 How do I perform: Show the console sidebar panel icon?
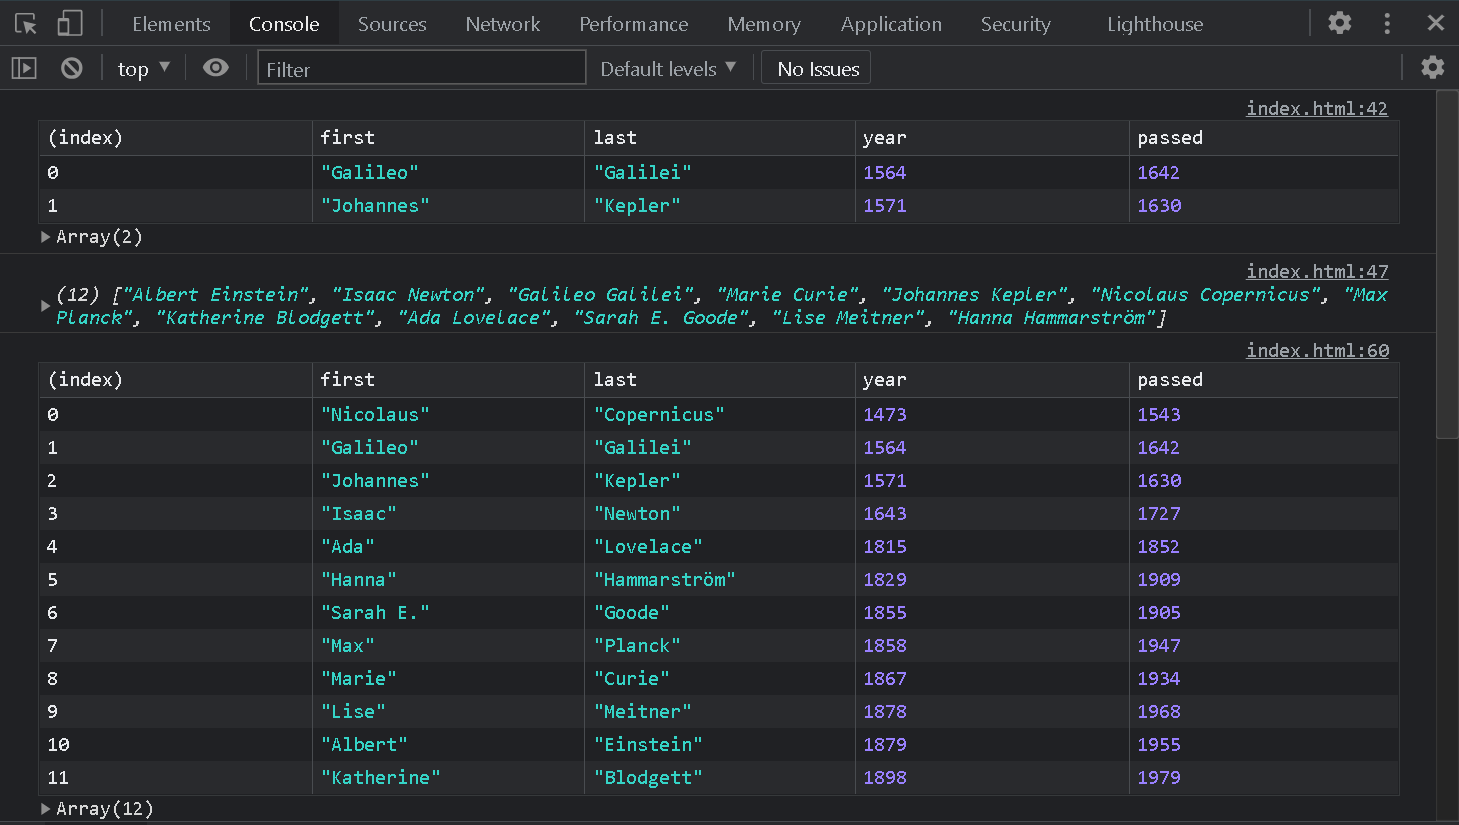click(24, 68)
